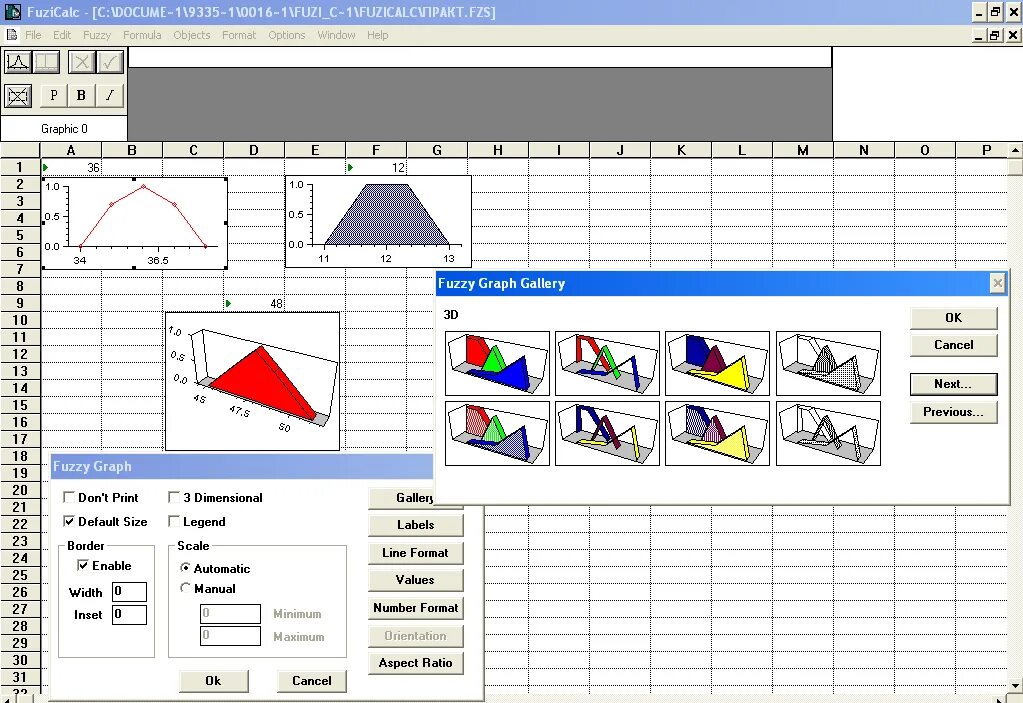The height and width of the screenshot is (703, 1023).
Task: Click Next... in the gallery dialog
Action: [x=953, y=384]
